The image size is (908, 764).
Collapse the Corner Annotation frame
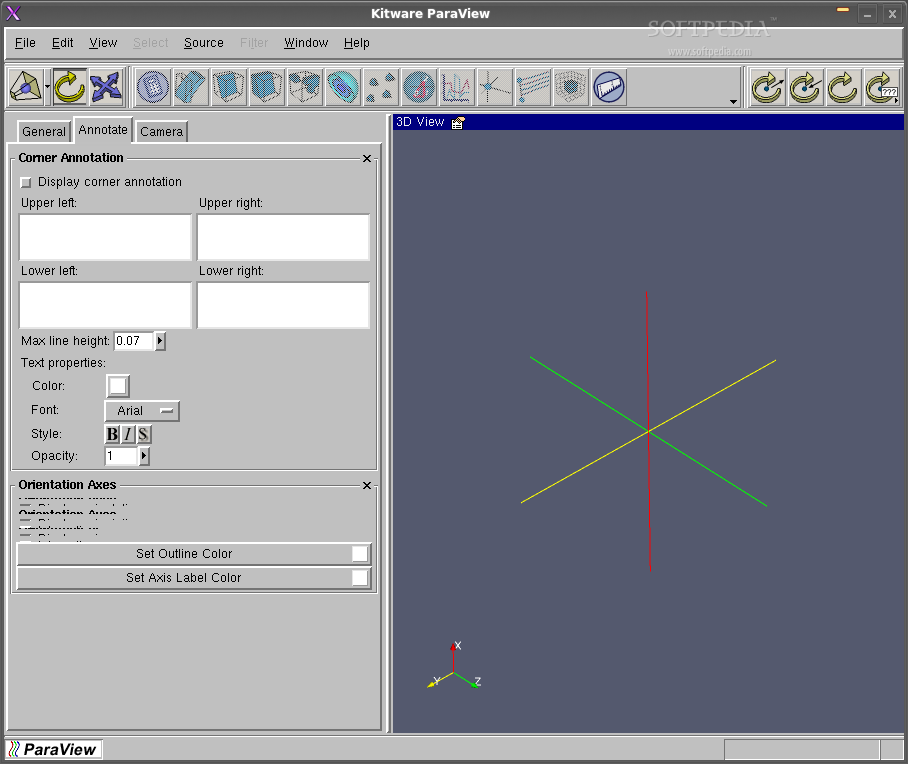pyautogui.click(x=367, y=158)
